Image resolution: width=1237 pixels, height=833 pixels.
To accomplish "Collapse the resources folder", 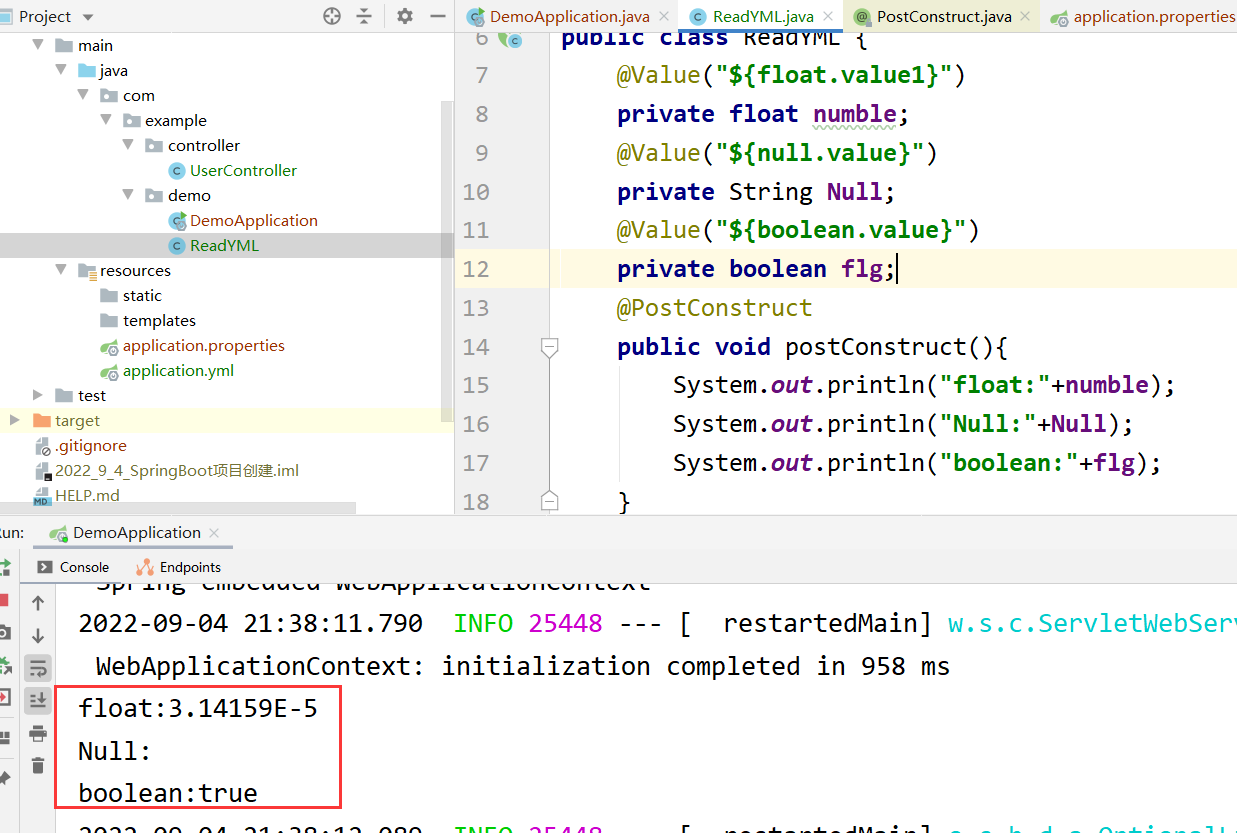I will pos(61,270).
